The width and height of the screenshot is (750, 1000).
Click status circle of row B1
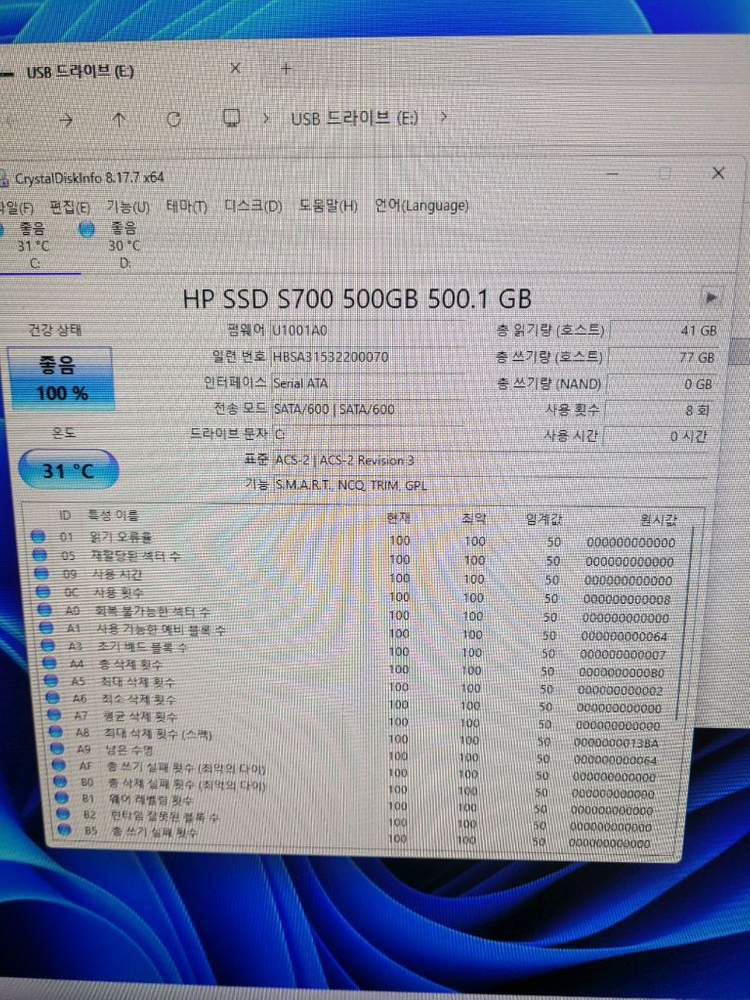(x=62, y=797)
